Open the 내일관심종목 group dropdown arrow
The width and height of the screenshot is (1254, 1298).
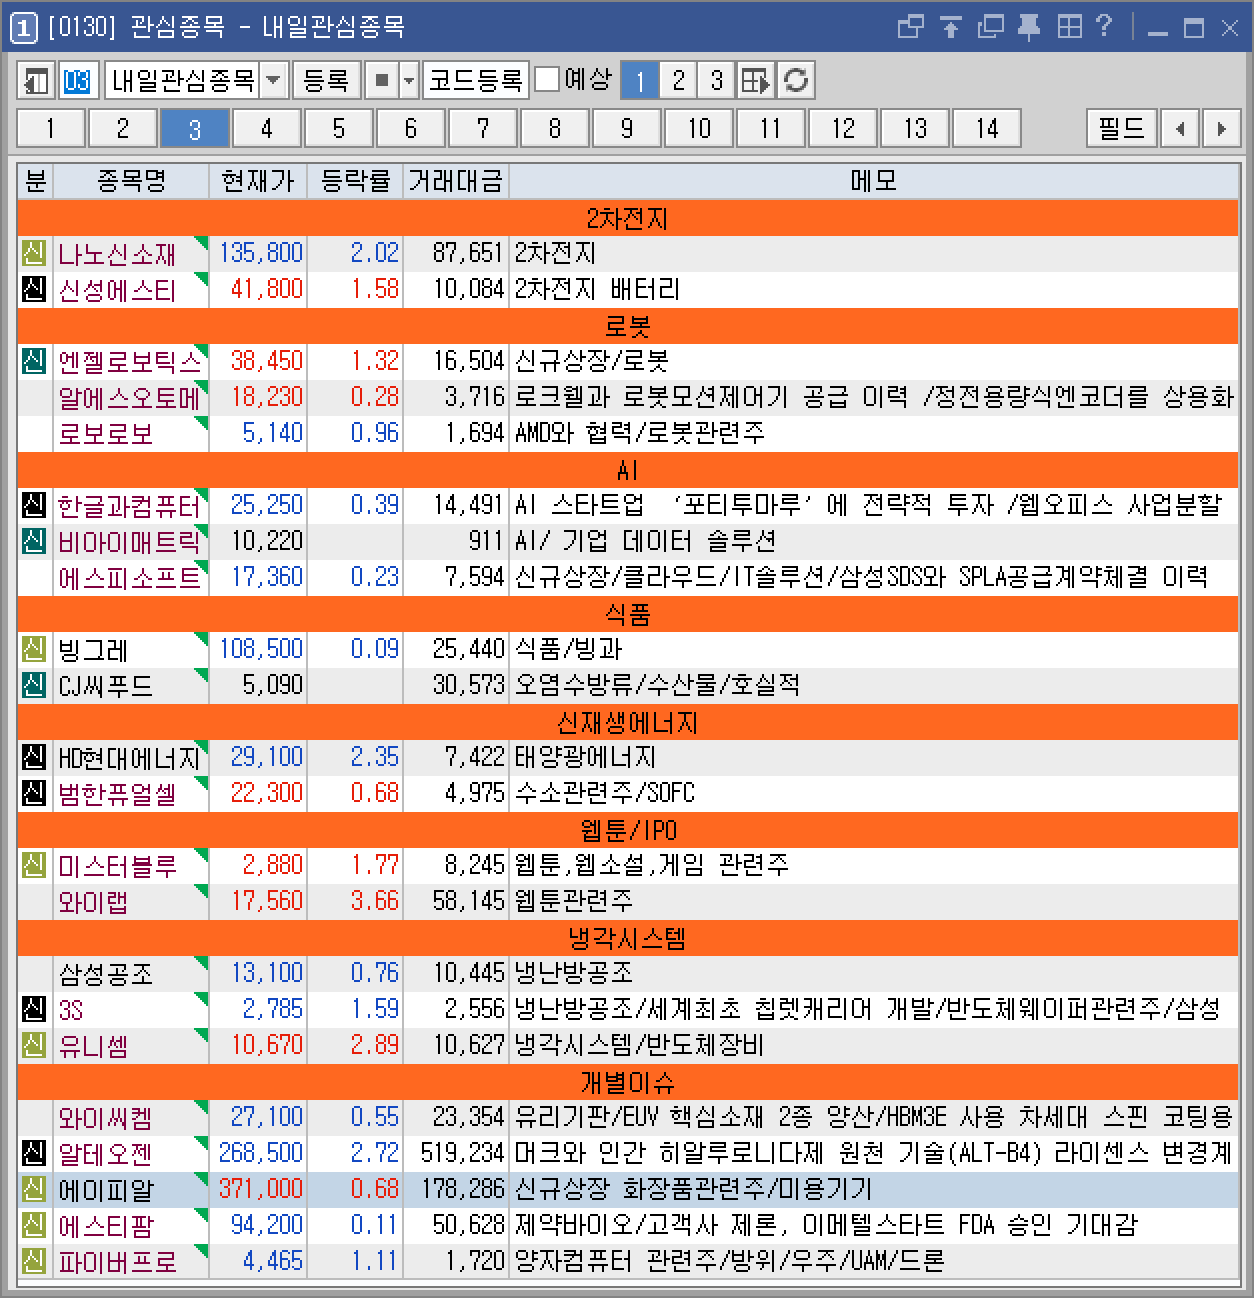point(274,80)
